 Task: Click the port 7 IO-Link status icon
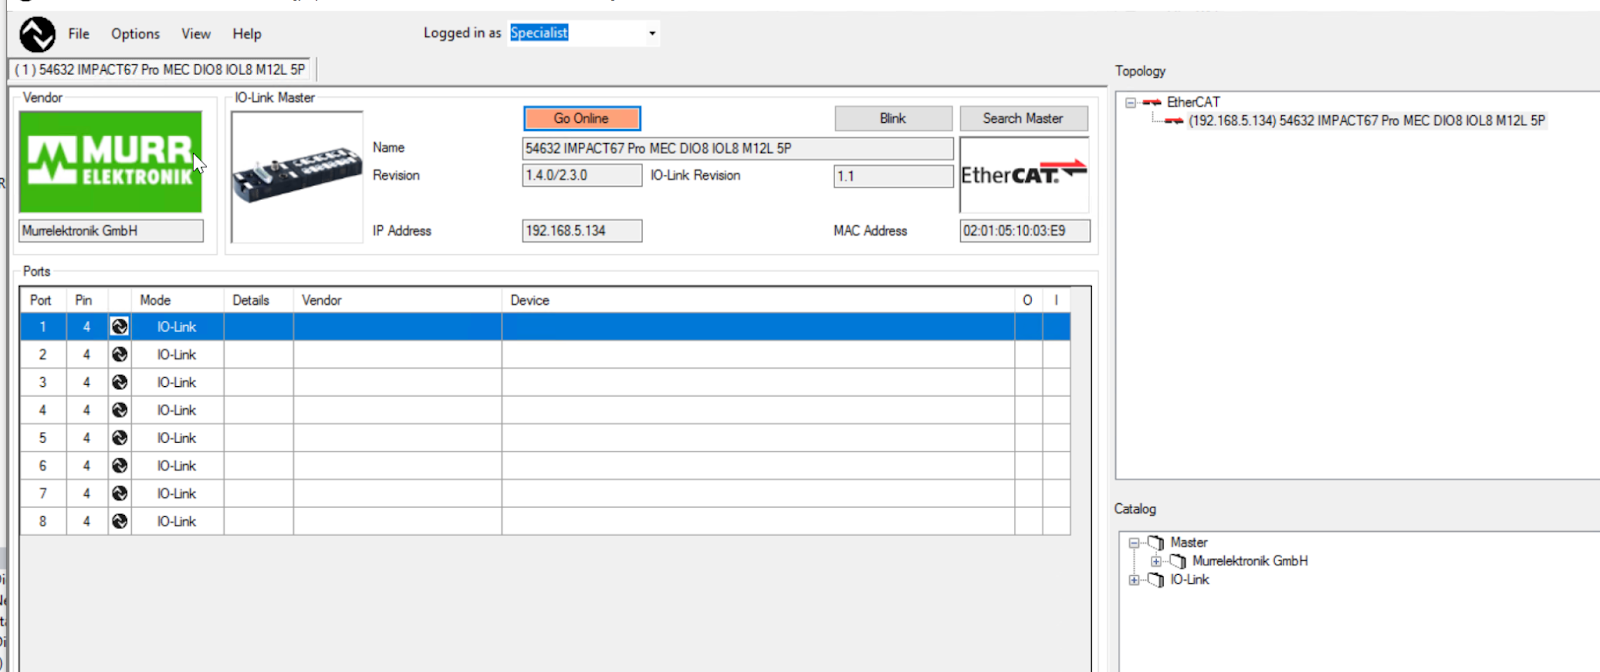click(119, 493)
